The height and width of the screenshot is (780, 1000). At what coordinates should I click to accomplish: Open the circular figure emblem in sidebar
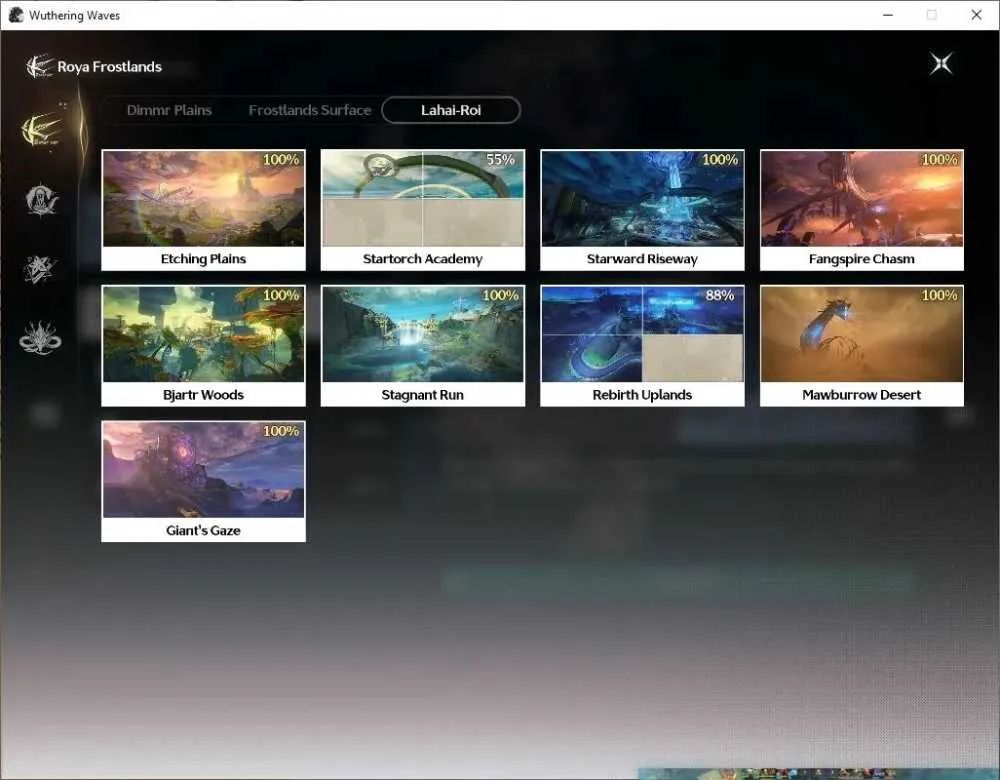click(x=41, y=200)
